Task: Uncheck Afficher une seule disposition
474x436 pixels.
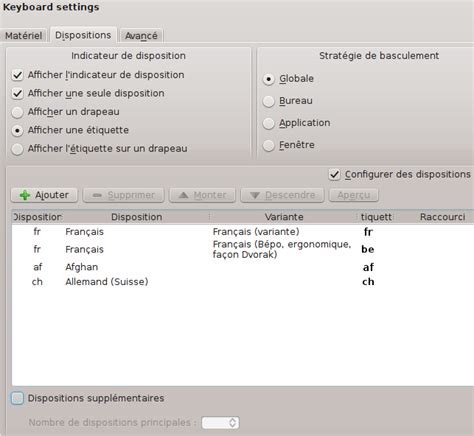Action: (x=17, y=93)
